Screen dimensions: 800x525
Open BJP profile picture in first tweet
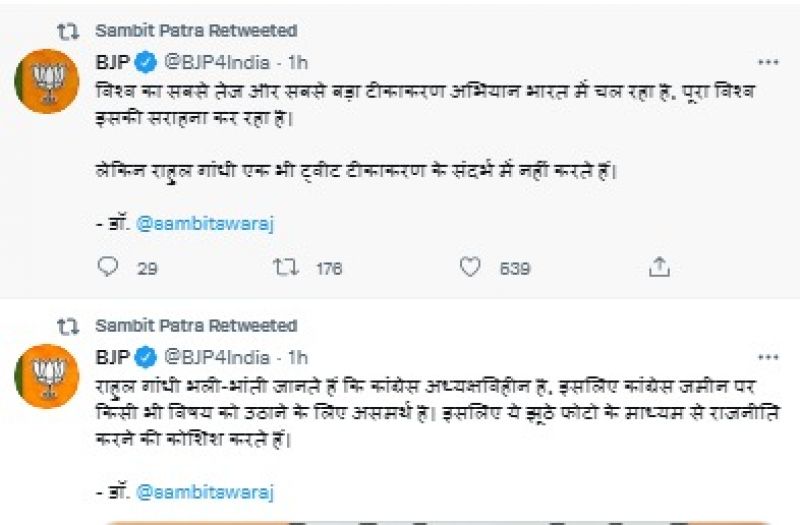pyautogui.click(x=46, y=81)
